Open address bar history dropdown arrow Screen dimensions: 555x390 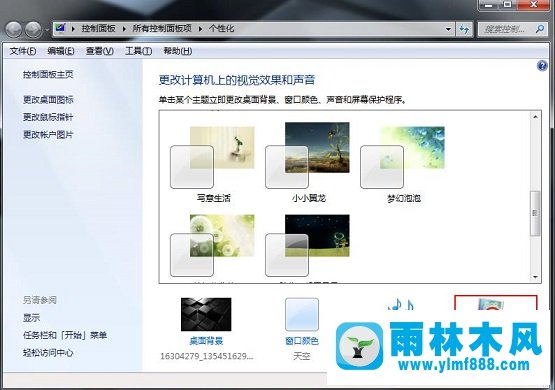448,29
